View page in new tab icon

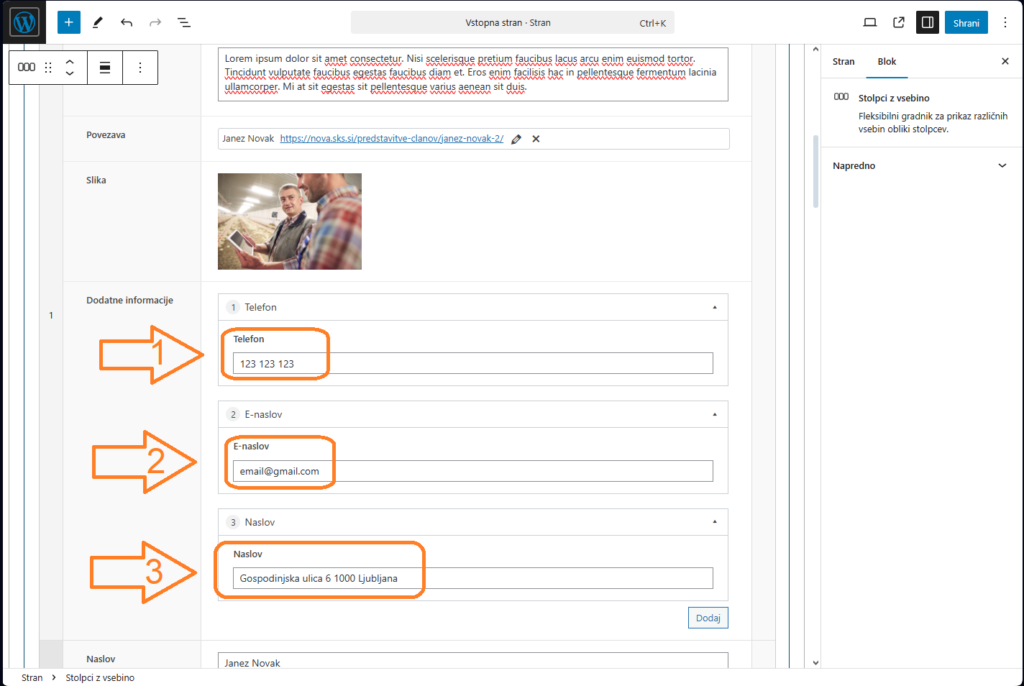click(x=898, y=22)
